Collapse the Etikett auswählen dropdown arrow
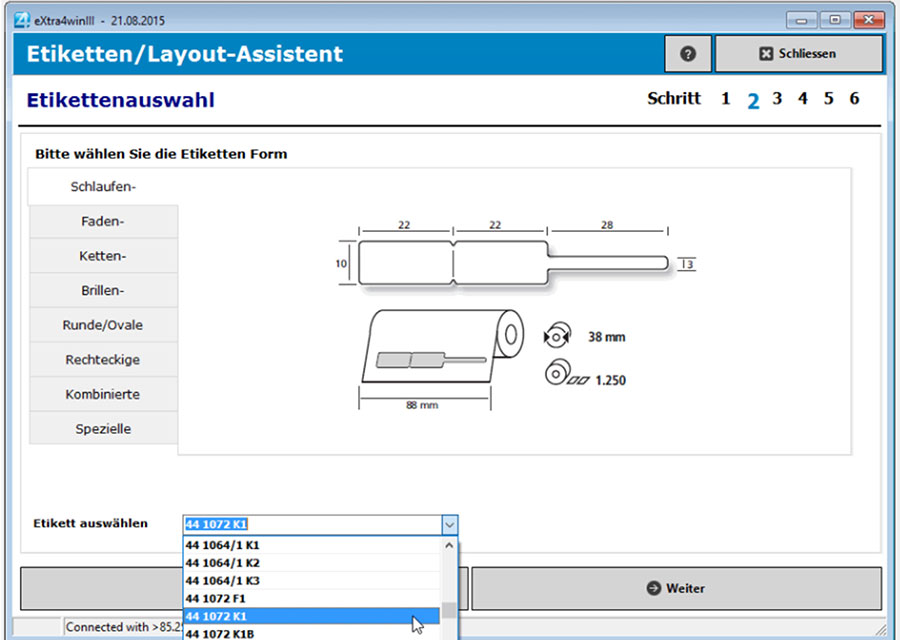 pyautogui.click(x=449, y=524)
